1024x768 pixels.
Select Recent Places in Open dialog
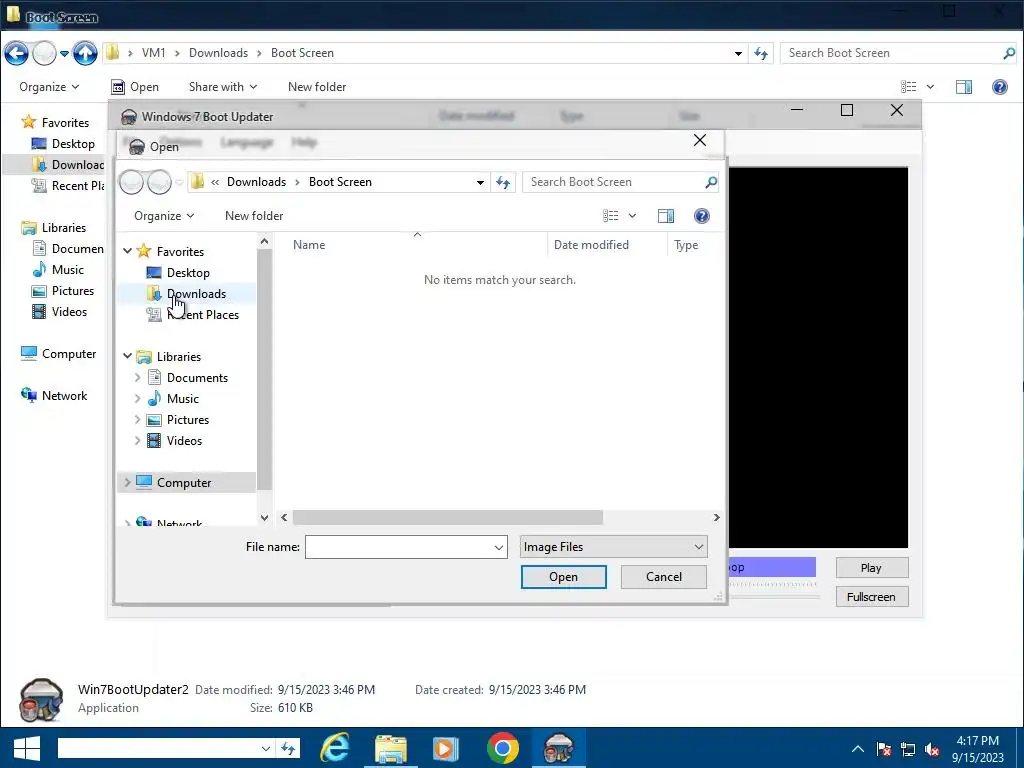pos(202,315)
